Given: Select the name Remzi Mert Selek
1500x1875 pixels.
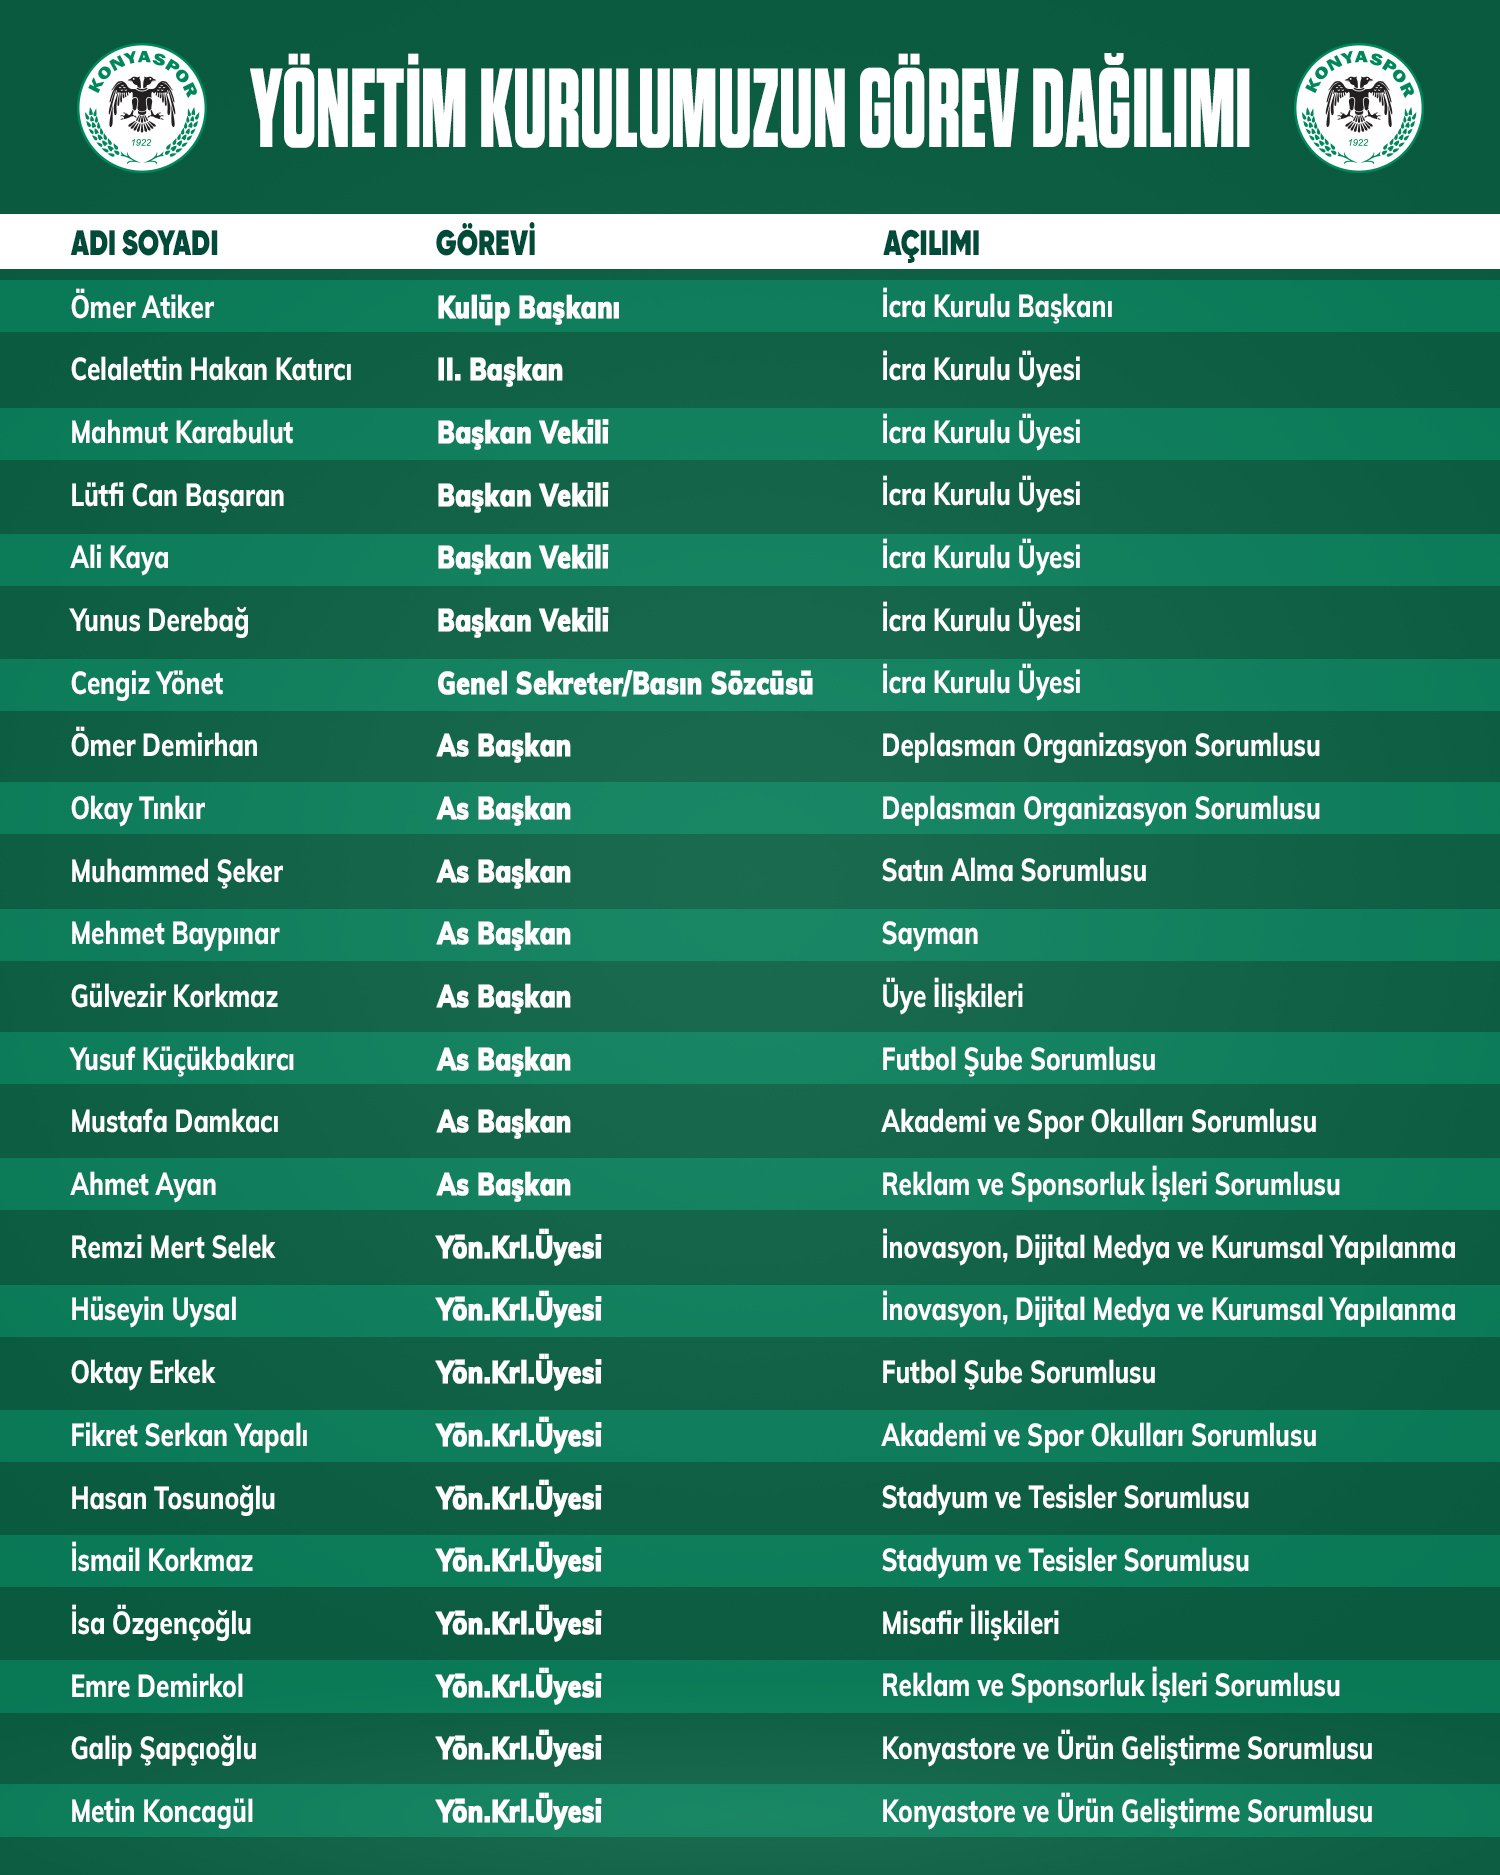Looking at the screenshot, I should pyautogui.click(x=173, y=1247).
